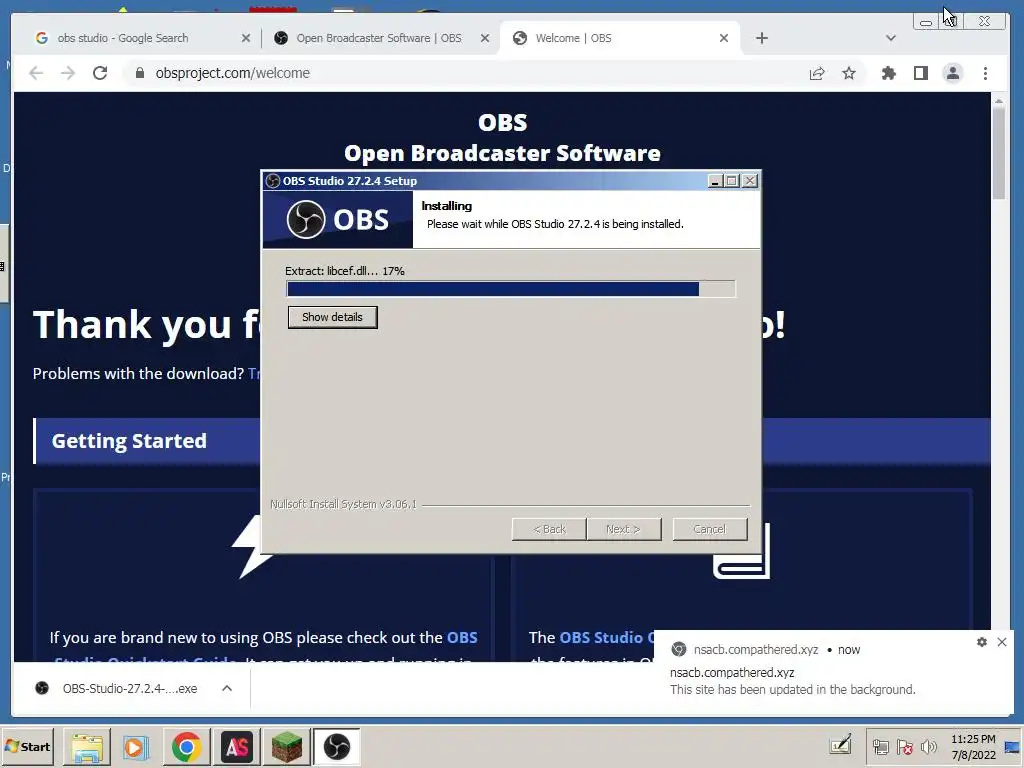Reload the obsproject.com page
Screen dimensions: 1024x768
coord(100,73)
